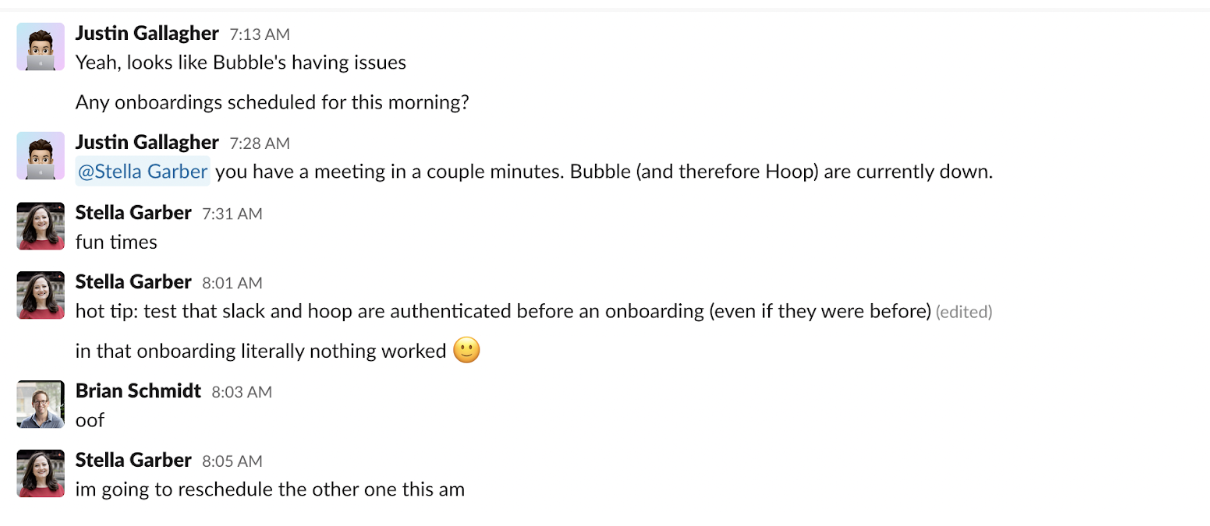This screenshot has width=1210, height=526.
Task: Open Stella Garber's avatar on 7:31 message
Action: (41, 226)
